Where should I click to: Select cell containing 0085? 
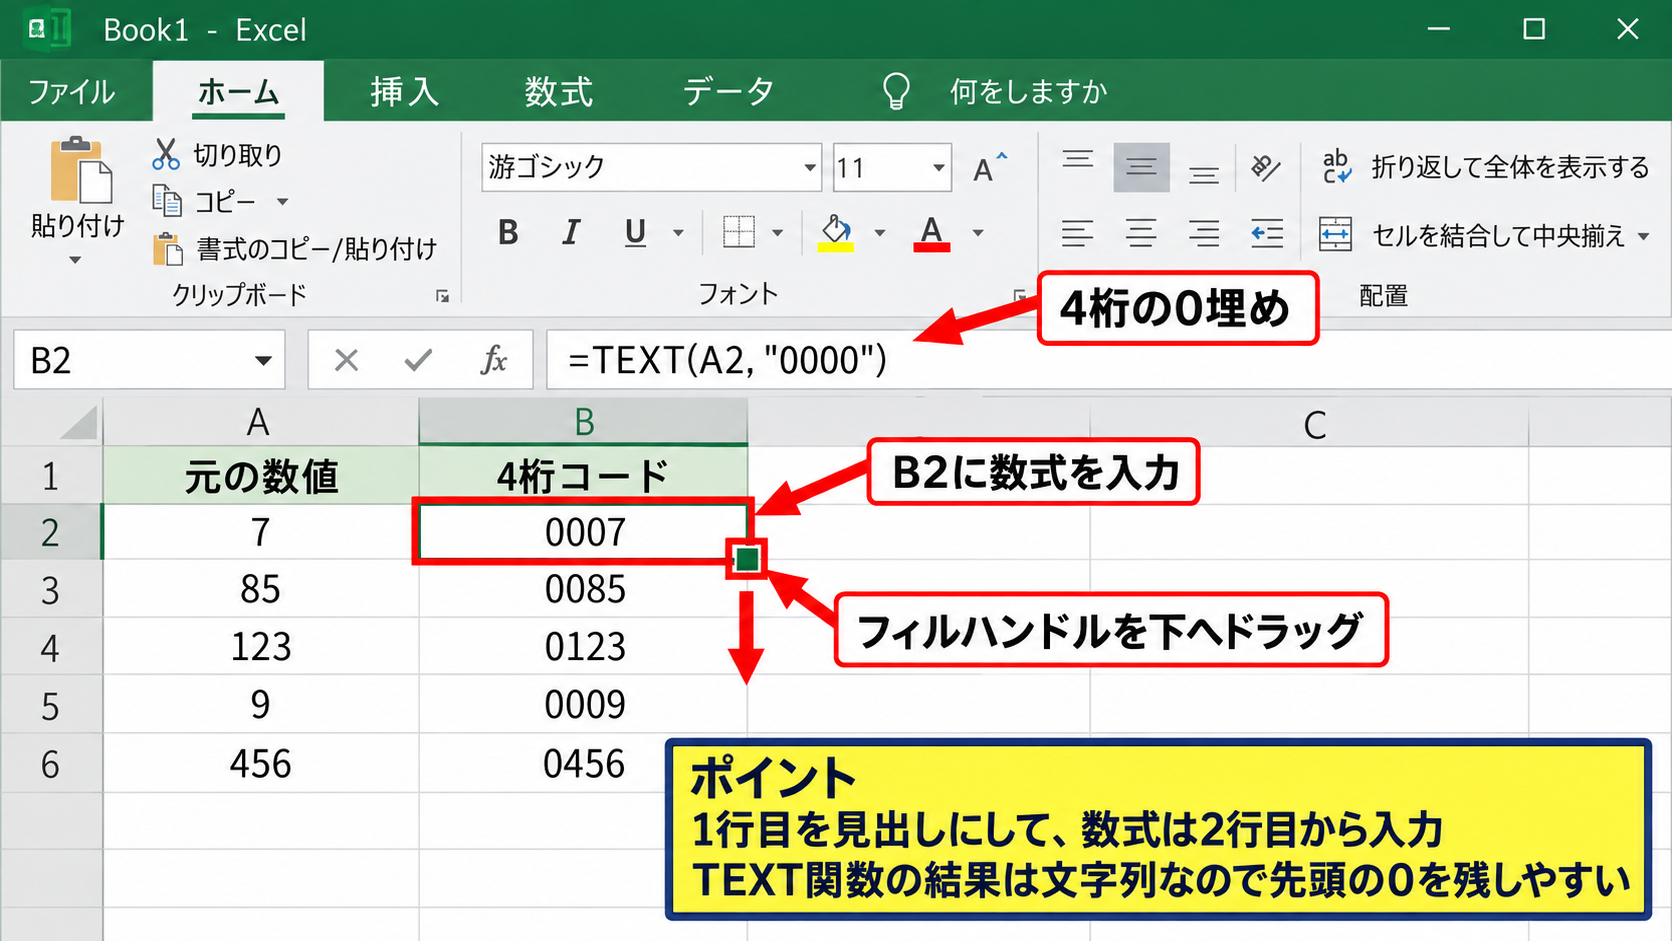(x=583, y=589)
